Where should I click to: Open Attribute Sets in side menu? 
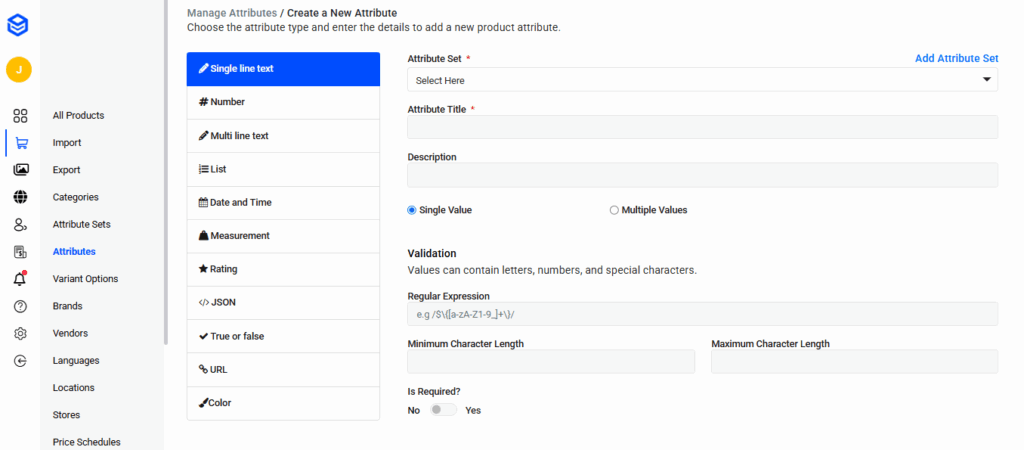click(x=81, y=224)
